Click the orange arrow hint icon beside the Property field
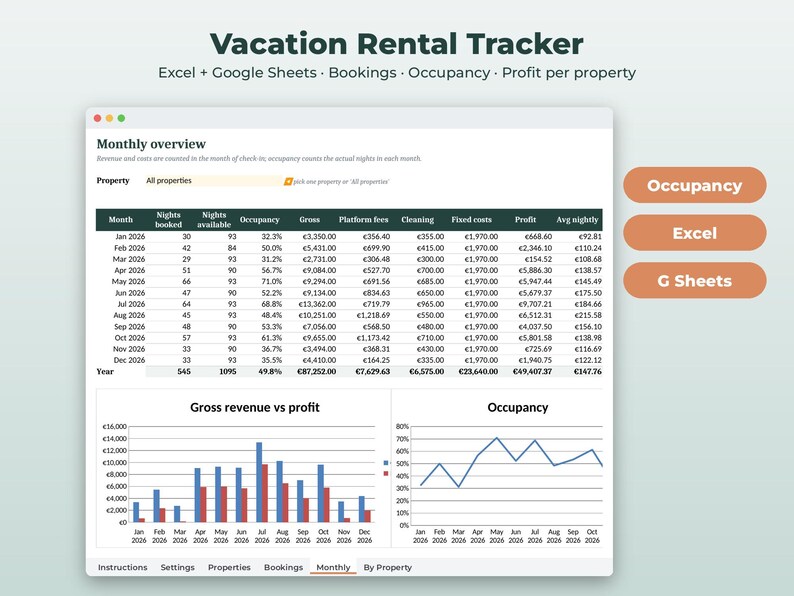794x596 pixels. [288, 181]
